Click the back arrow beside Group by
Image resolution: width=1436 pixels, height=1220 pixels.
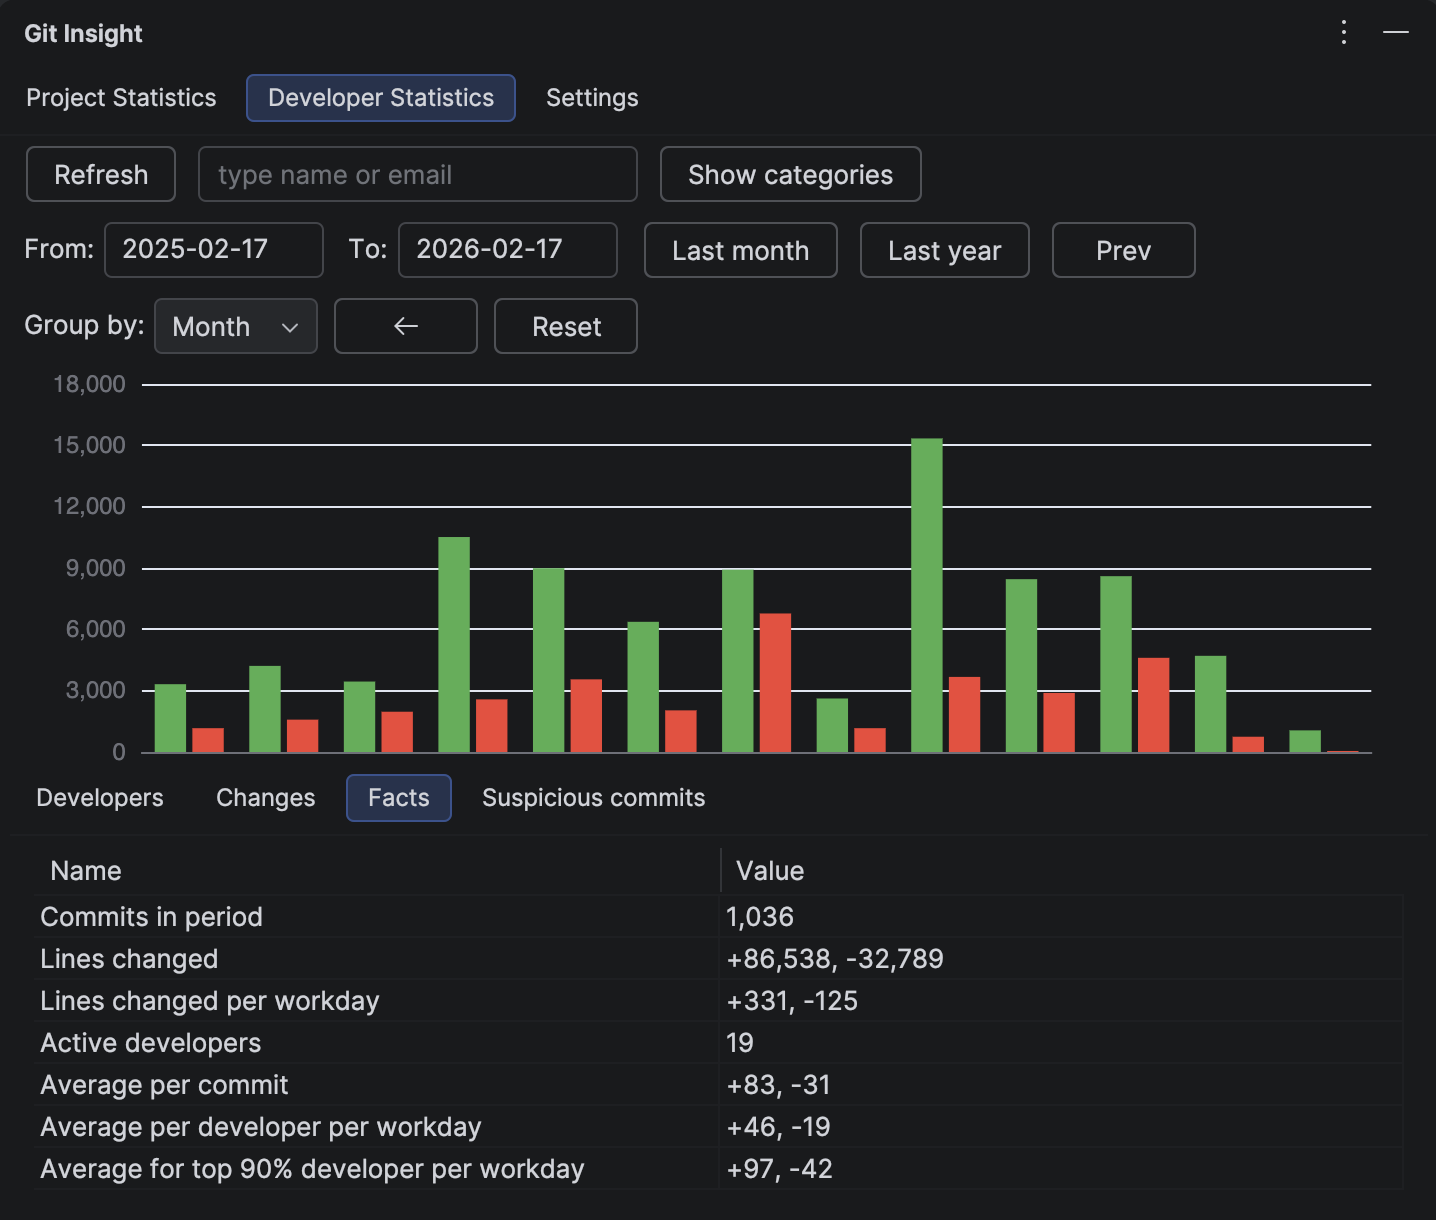[x=405, y=326]
